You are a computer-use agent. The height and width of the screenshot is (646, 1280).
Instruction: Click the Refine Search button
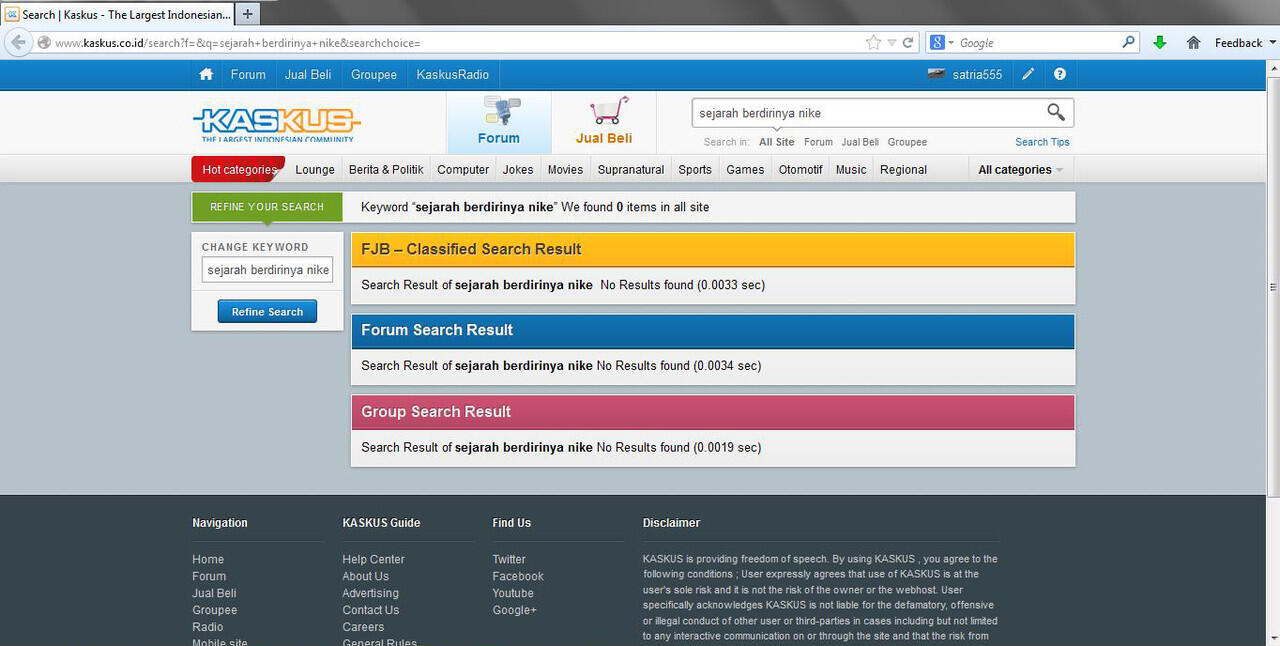click(267, 312)
